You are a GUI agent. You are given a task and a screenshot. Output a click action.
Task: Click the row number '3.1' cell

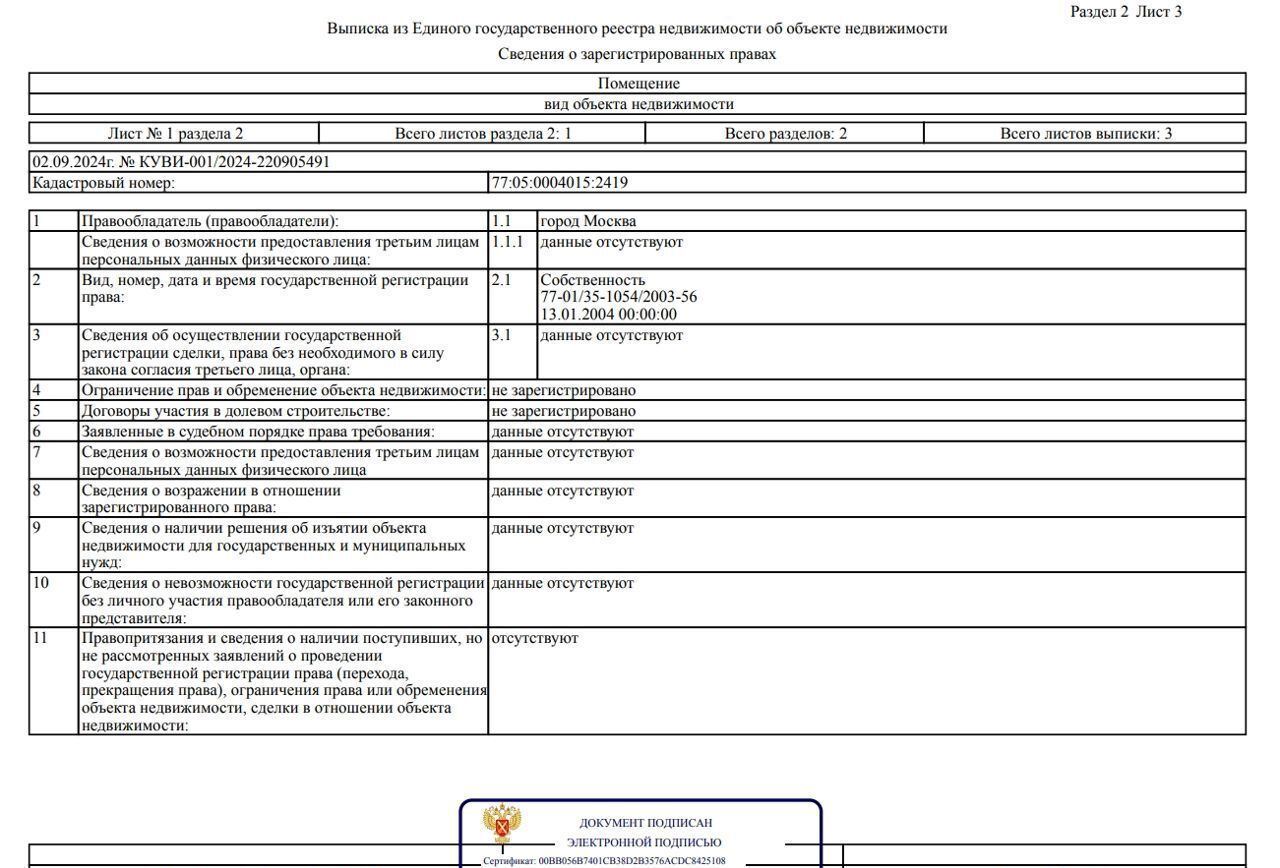point(513,352)
